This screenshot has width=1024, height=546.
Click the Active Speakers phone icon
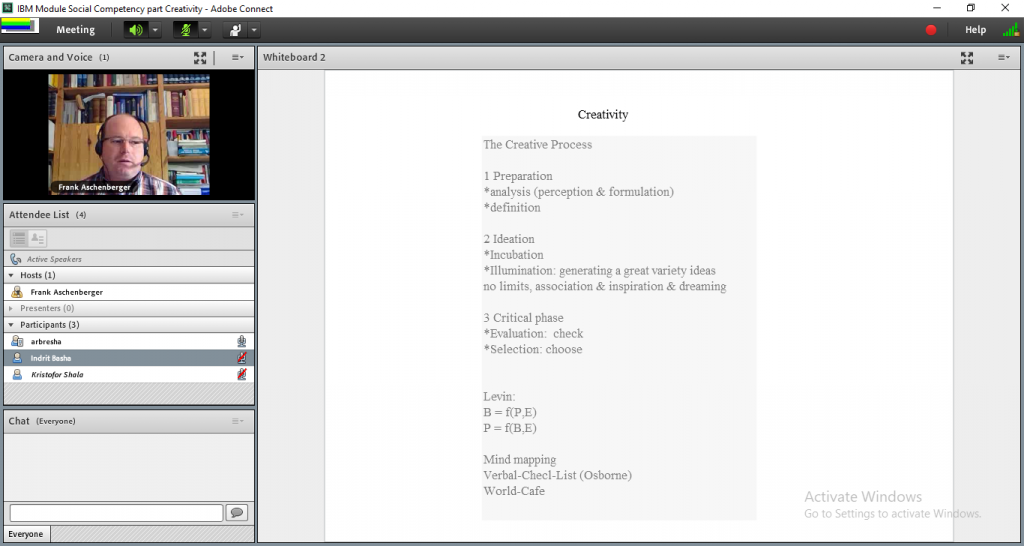[16, 259]
